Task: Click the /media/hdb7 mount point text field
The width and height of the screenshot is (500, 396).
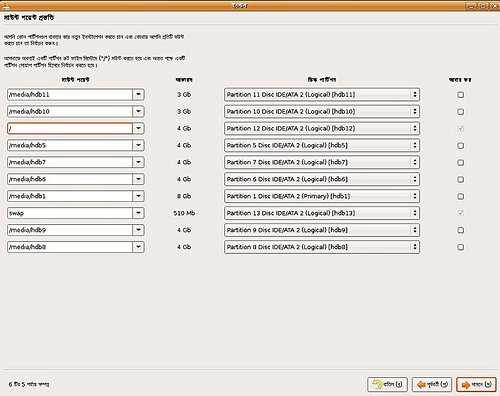Action: click(x=70, y=162)
